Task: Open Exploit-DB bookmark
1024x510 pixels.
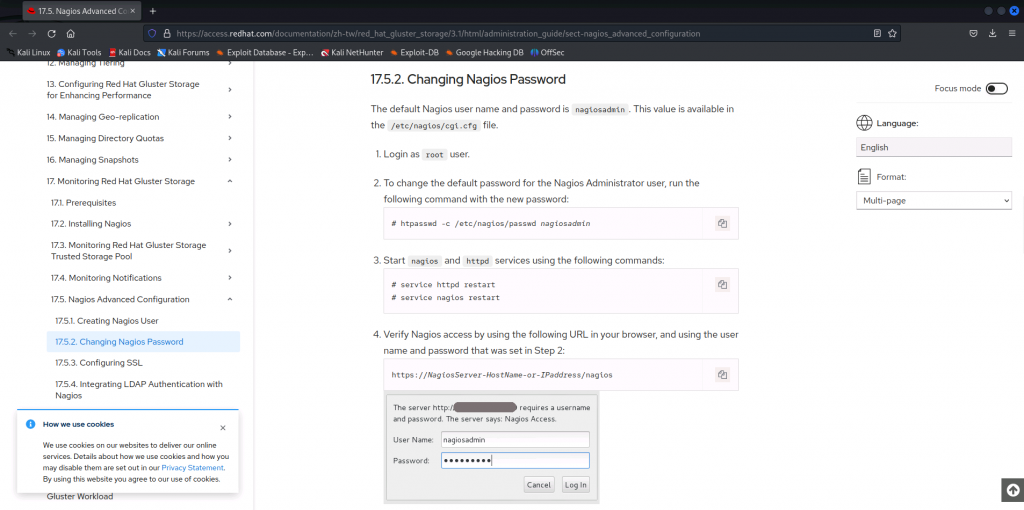Action: click(415, 52)
